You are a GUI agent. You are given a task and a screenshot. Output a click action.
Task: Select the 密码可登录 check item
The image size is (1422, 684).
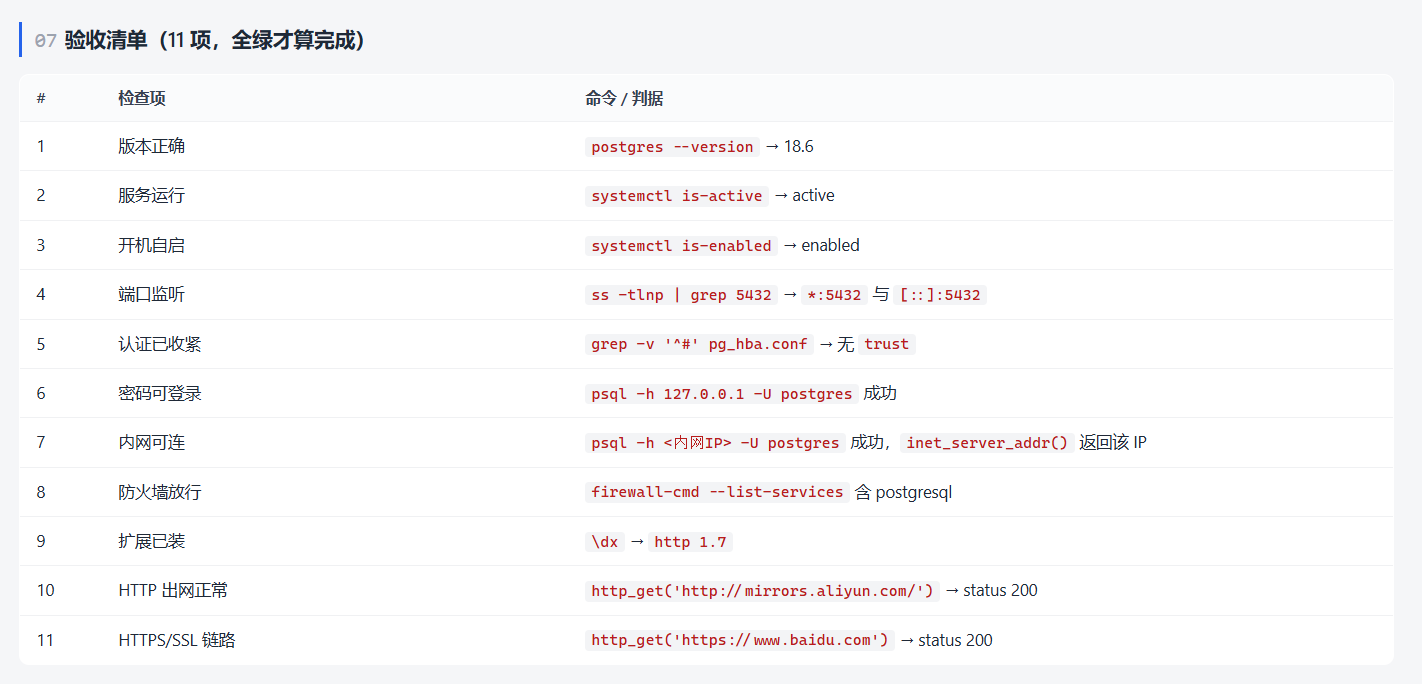click(160, 393)
